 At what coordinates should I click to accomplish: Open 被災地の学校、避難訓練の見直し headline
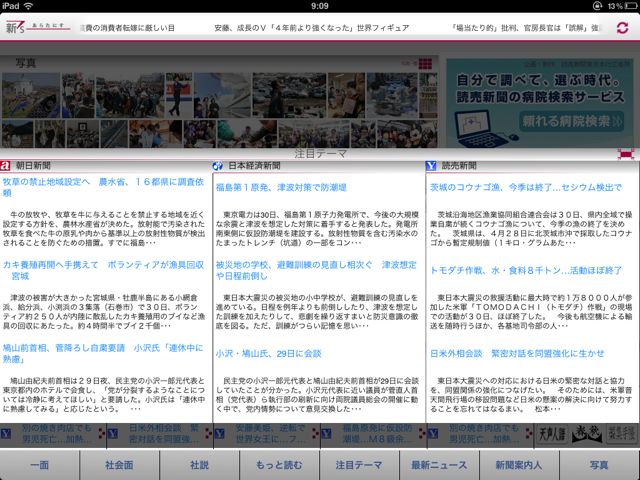316,270
